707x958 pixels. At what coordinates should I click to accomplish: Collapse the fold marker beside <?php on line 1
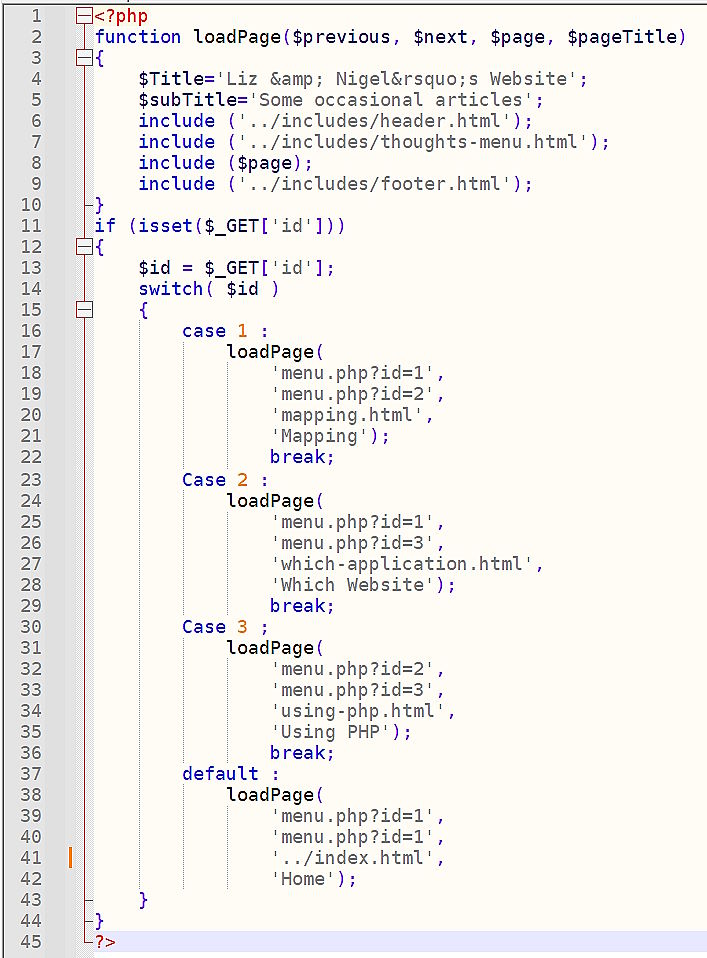pyautogui.click(x=84, y=16)
